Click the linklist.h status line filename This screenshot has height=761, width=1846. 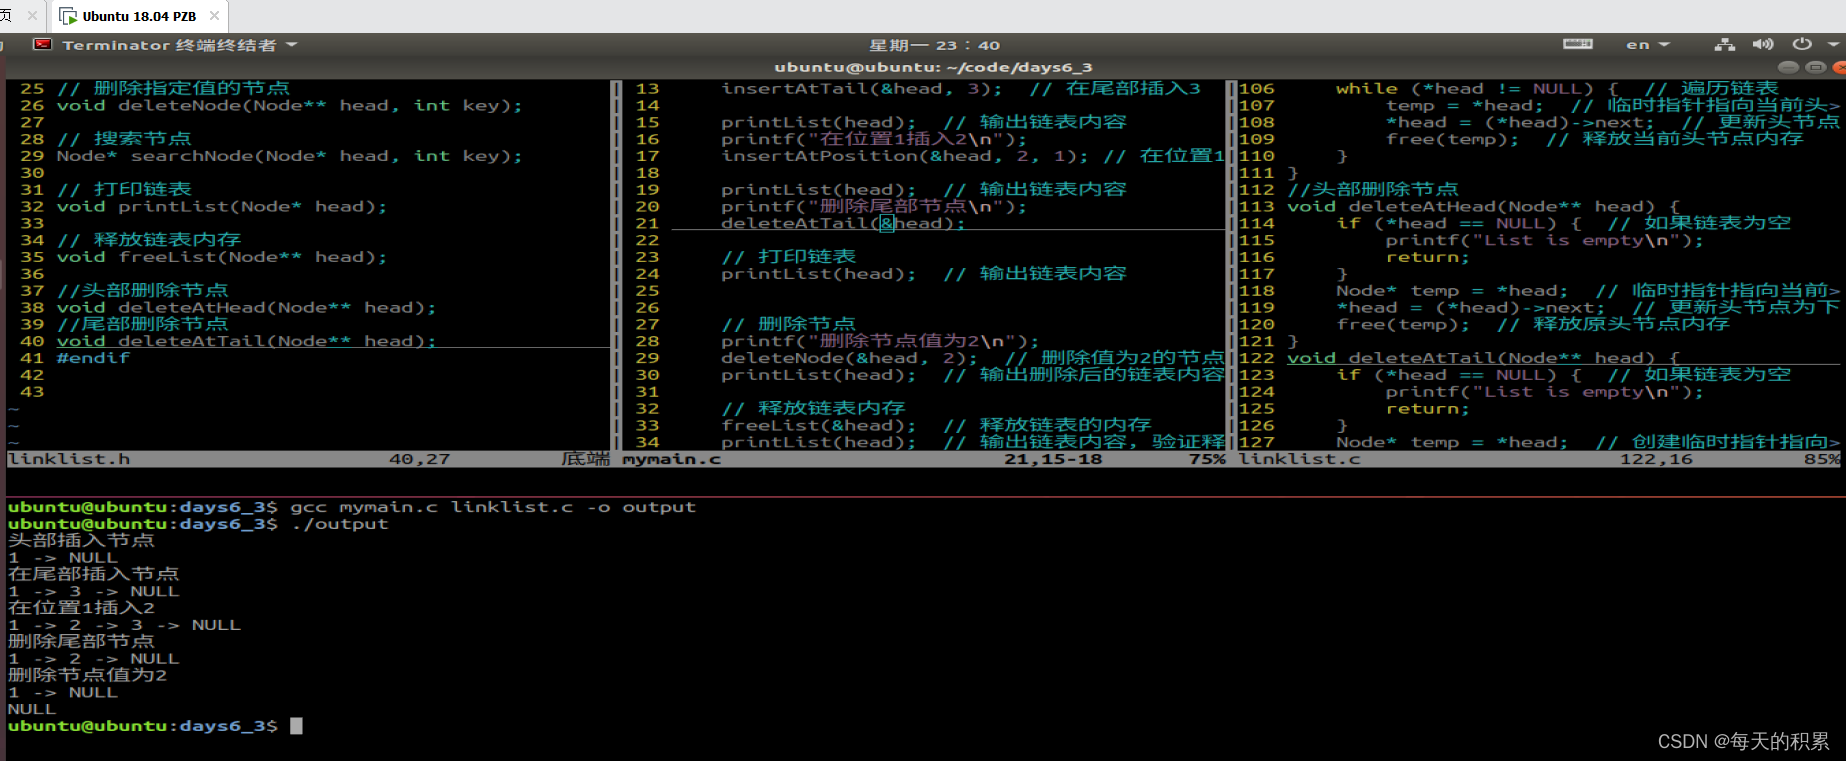[x=69, y=459]
